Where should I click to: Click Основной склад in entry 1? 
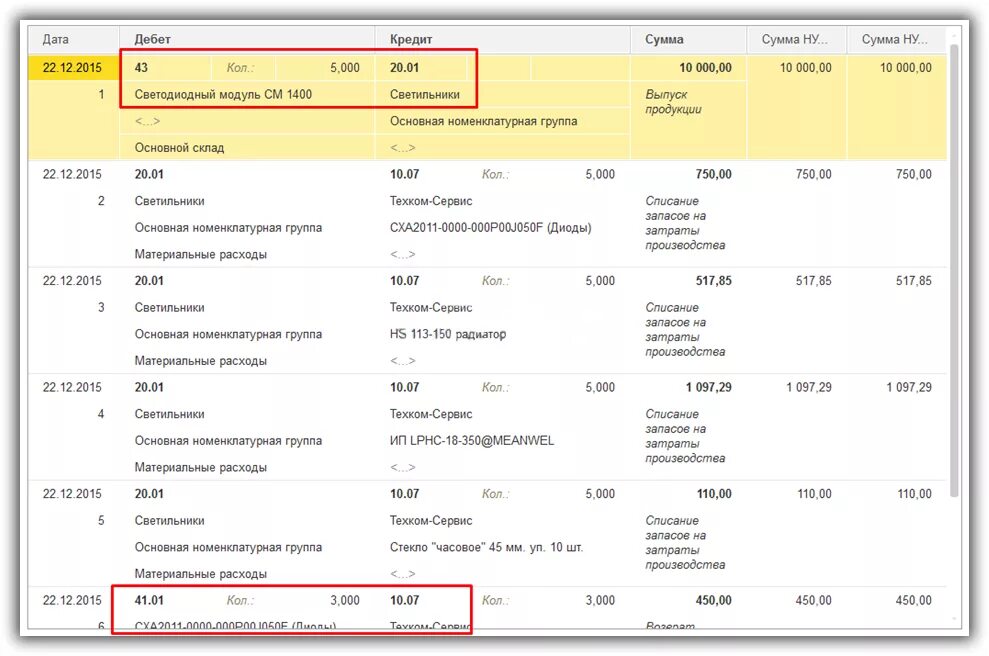(x=179, y=148)
